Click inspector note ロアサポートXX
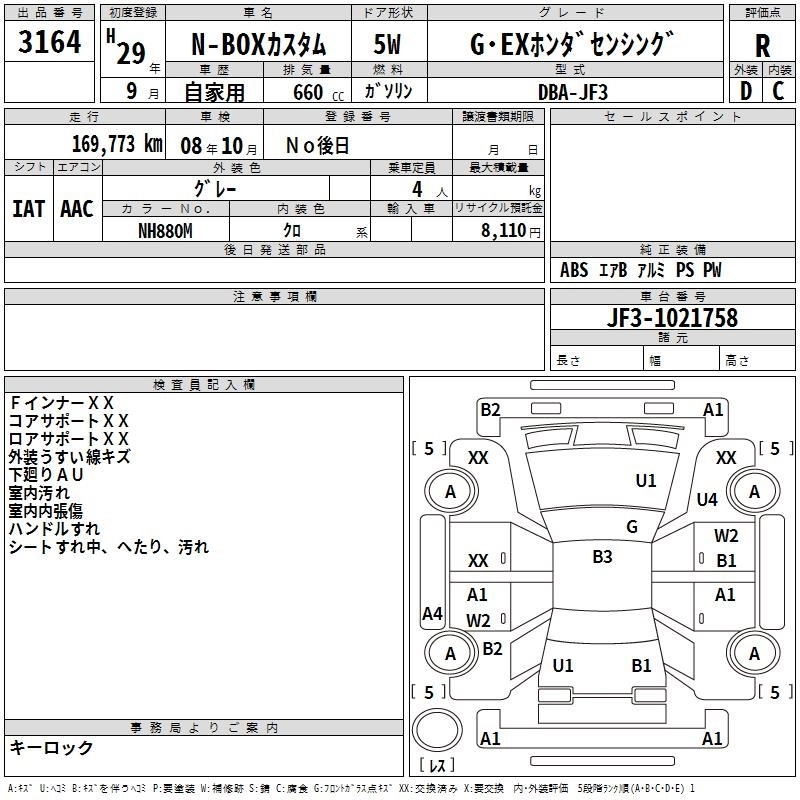Image resolution: width=800 pixels, height=800 pixels. tap(69, 439)
